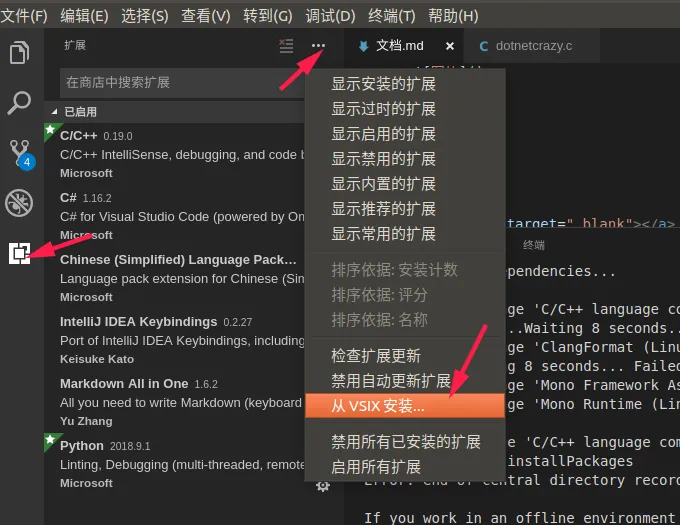680x525 pixels.
Task: Select 排序依据: 评分 entry
Action: pyautogui.click(x=405, y=295)
